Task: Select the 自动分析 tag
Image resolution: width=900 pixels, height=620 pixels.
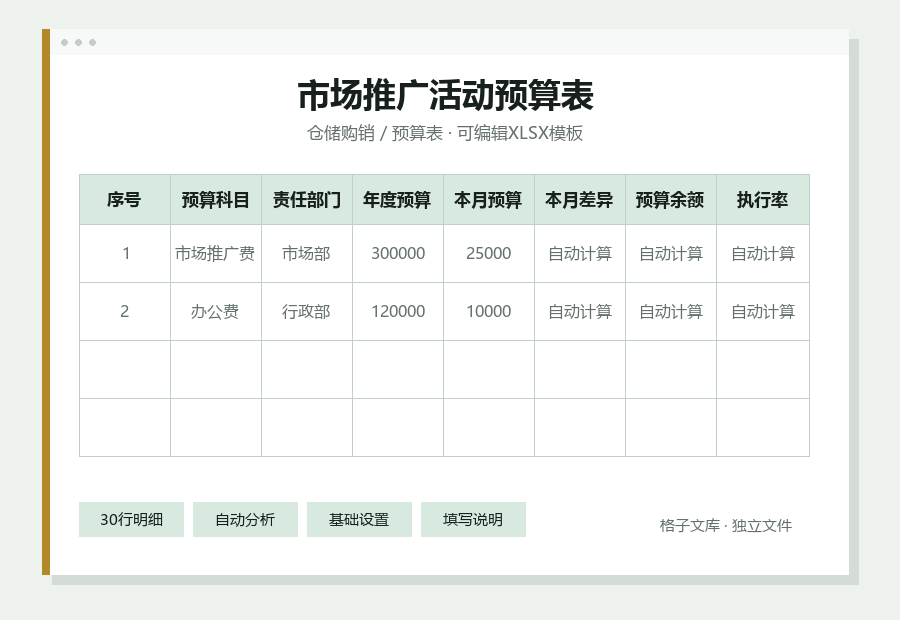Action: 245,520
